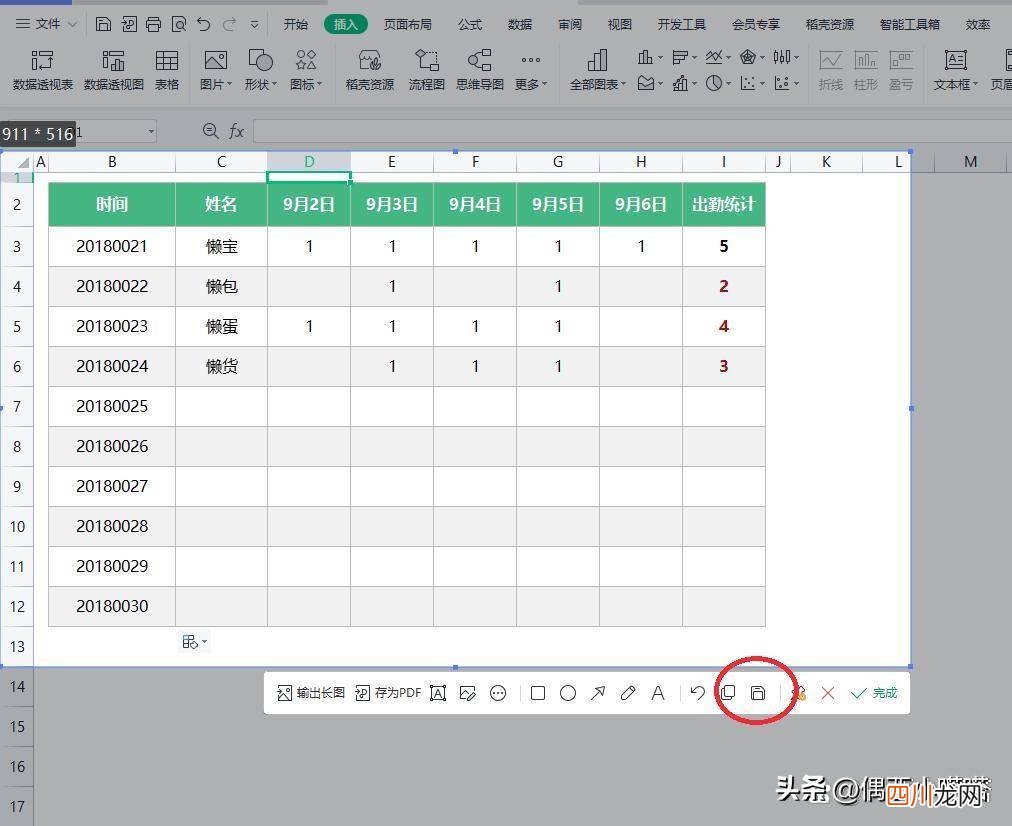Click the Save icon in quick access toolbar
This screenshot has width=1012, height=826.
[x=103, y=25]
